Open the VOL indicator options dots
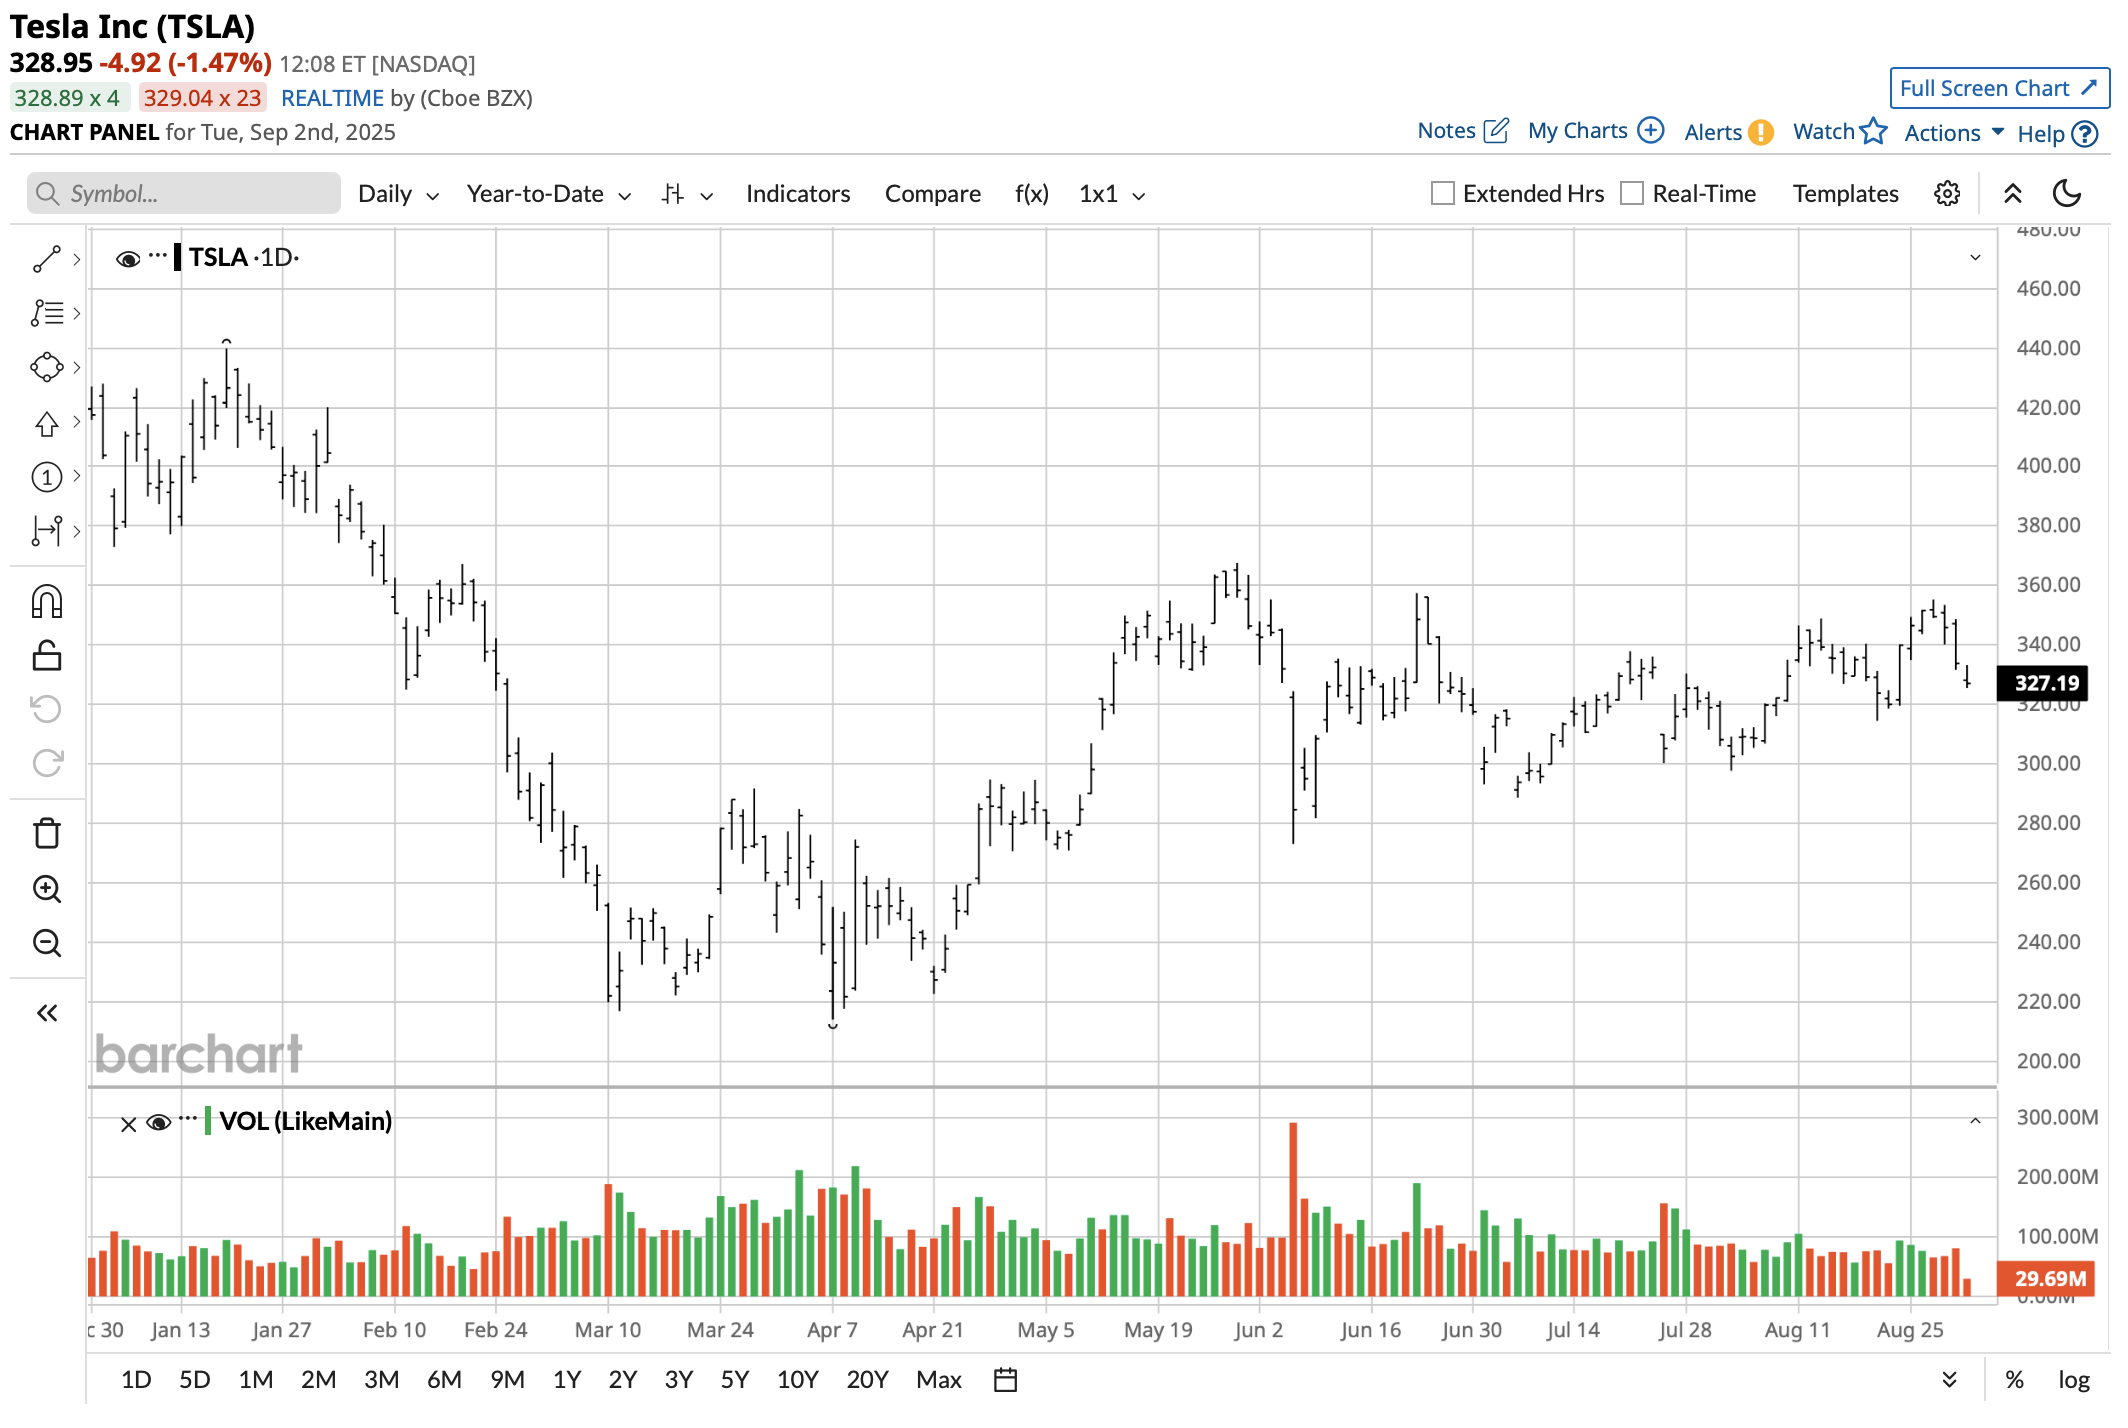2128x1428 pixels. coord(188,1120)
